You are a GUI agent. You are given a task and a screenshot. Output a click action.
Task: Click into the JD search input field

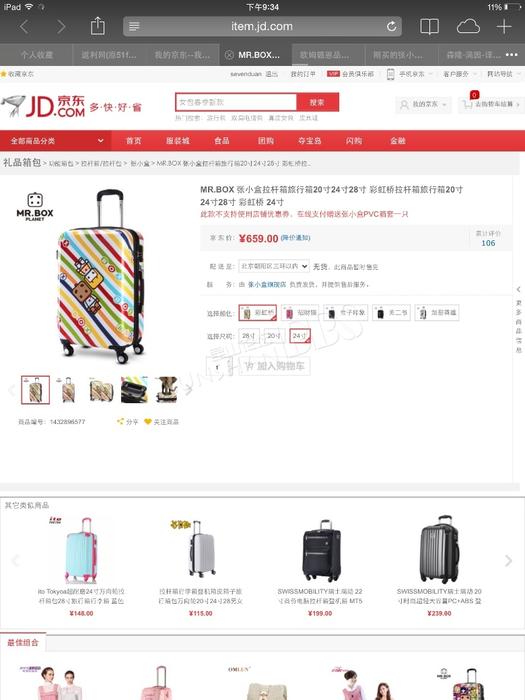click(x=236, y=102)
